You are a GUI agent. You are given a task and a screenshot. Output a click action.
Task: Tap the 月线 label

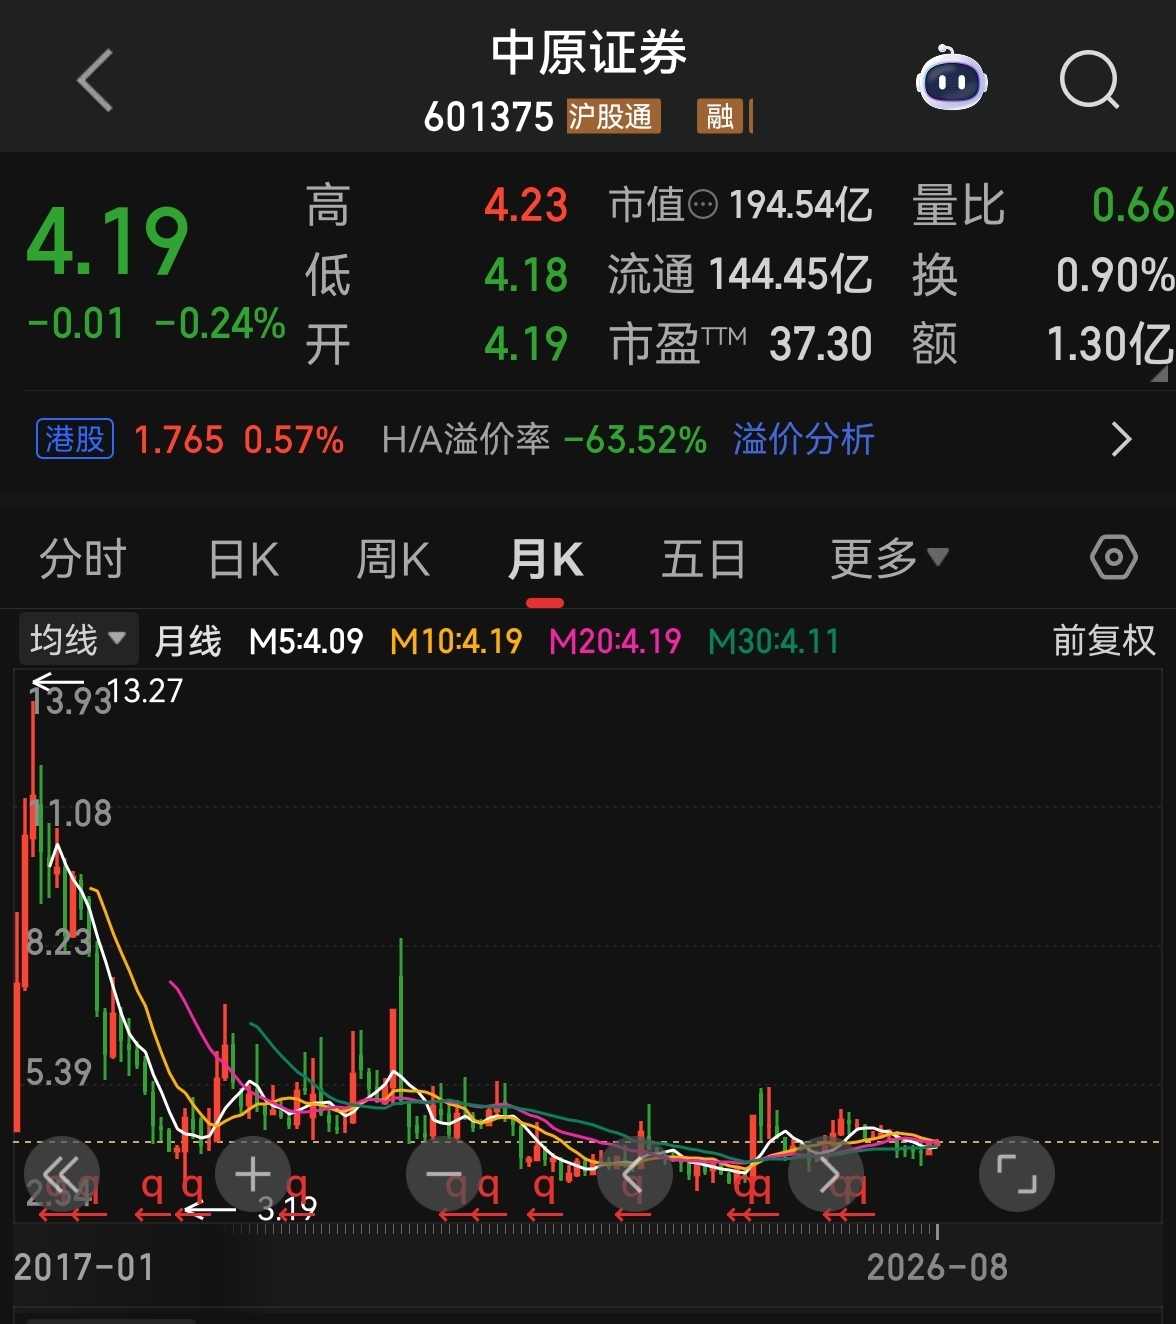[188, 641]
